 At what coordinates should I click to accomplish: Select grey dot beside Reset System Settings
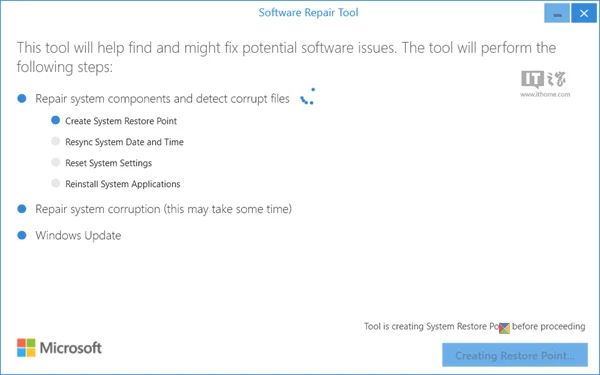click(55, 162)
